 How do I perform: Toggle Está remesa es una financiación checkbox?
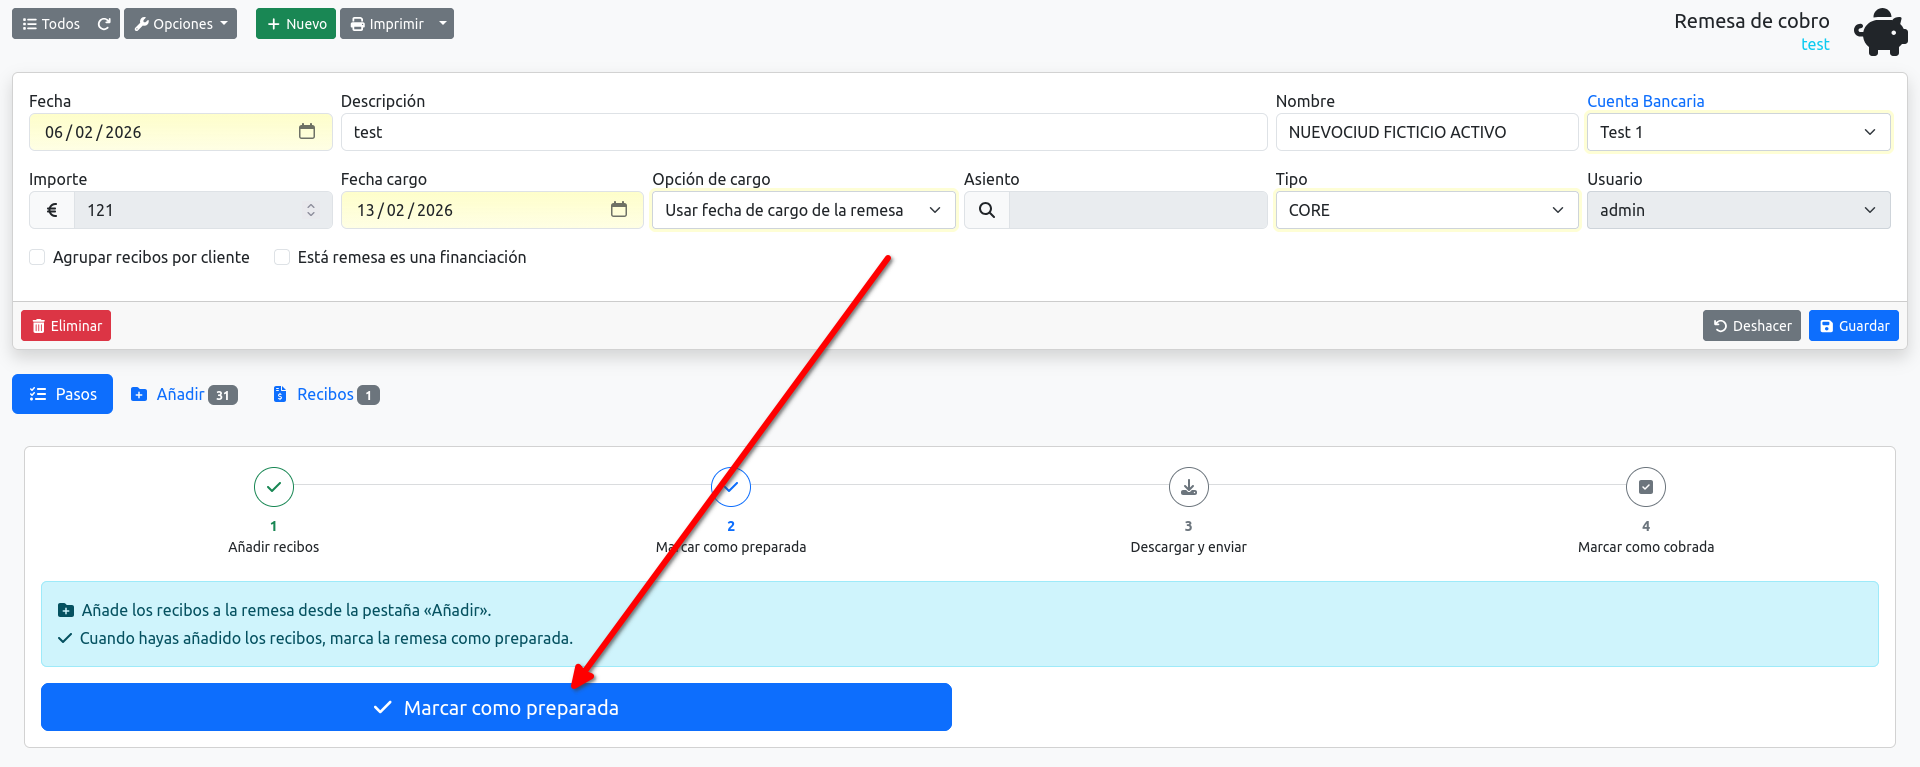tap(282, 257)
